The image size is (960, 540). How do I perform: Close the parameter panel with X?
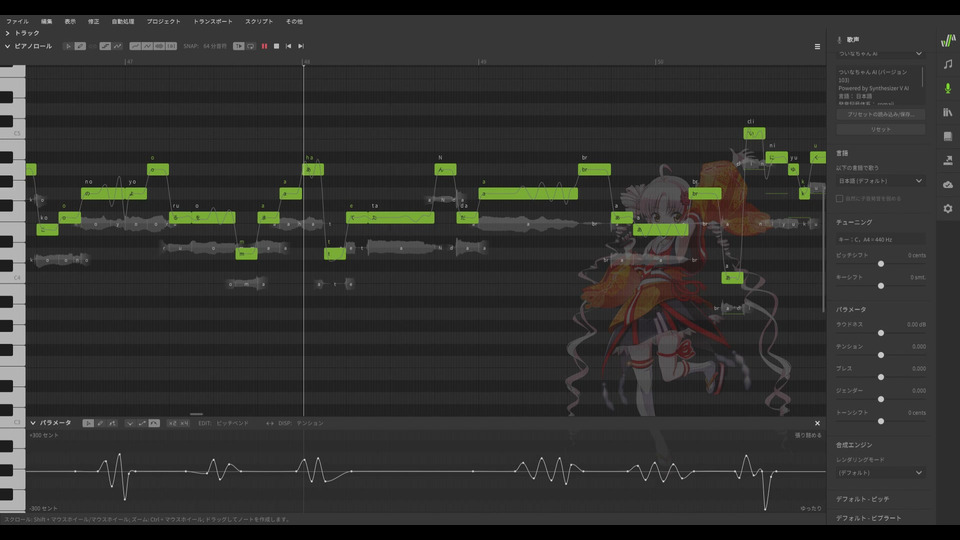817,423
